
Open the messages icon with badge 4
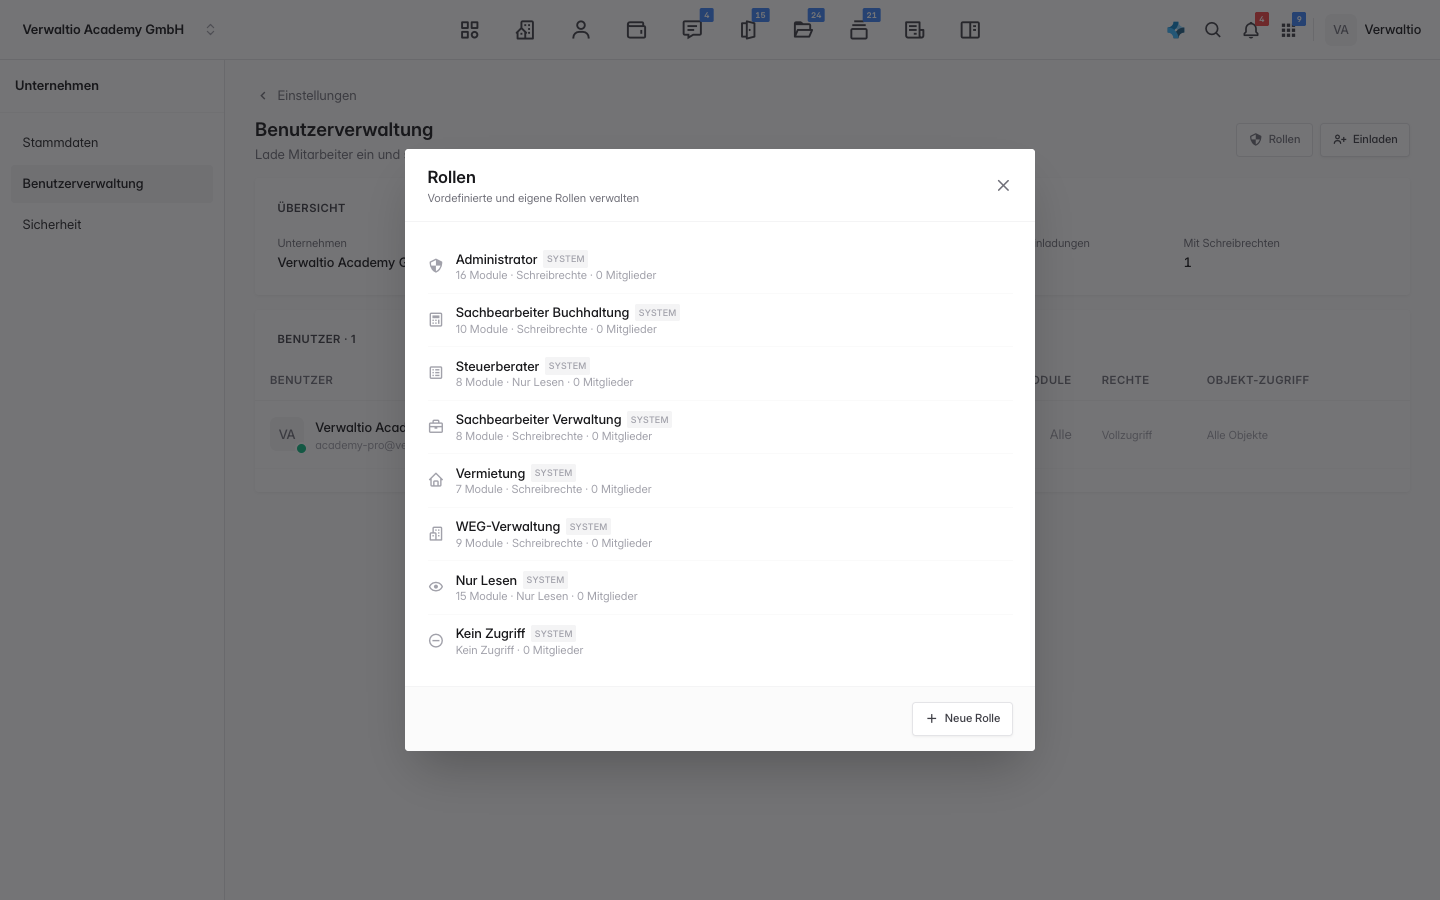point(692,30)
